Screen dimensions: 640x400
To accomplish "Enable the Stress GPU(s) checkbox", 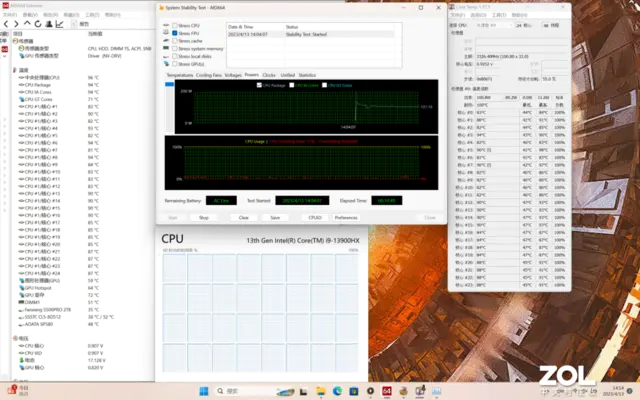I will pyautogui.click(x=175, y=64).
